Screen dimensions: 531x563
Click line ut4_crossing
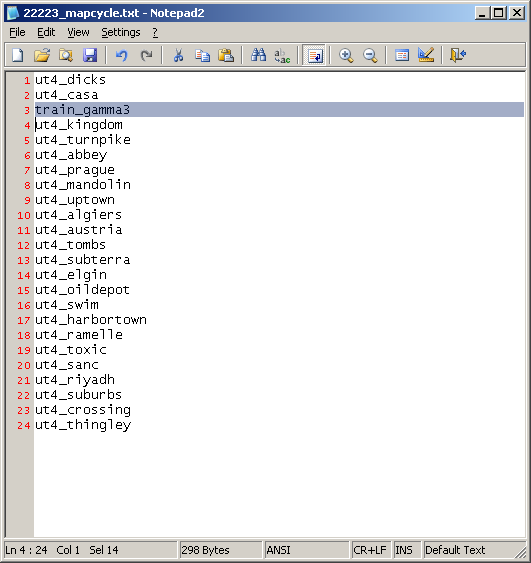coord(83,410)
